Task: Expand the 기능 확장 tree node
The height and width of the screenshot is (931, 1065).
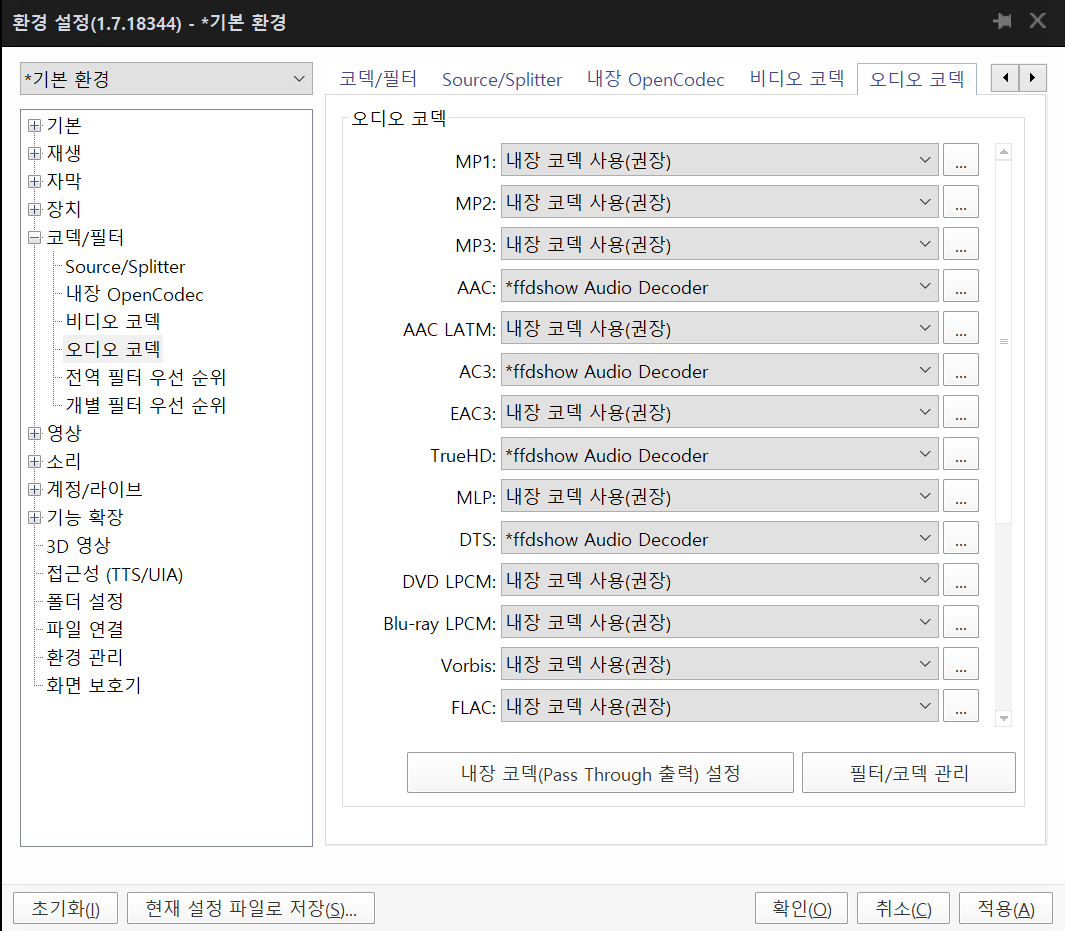Action: 35,517
